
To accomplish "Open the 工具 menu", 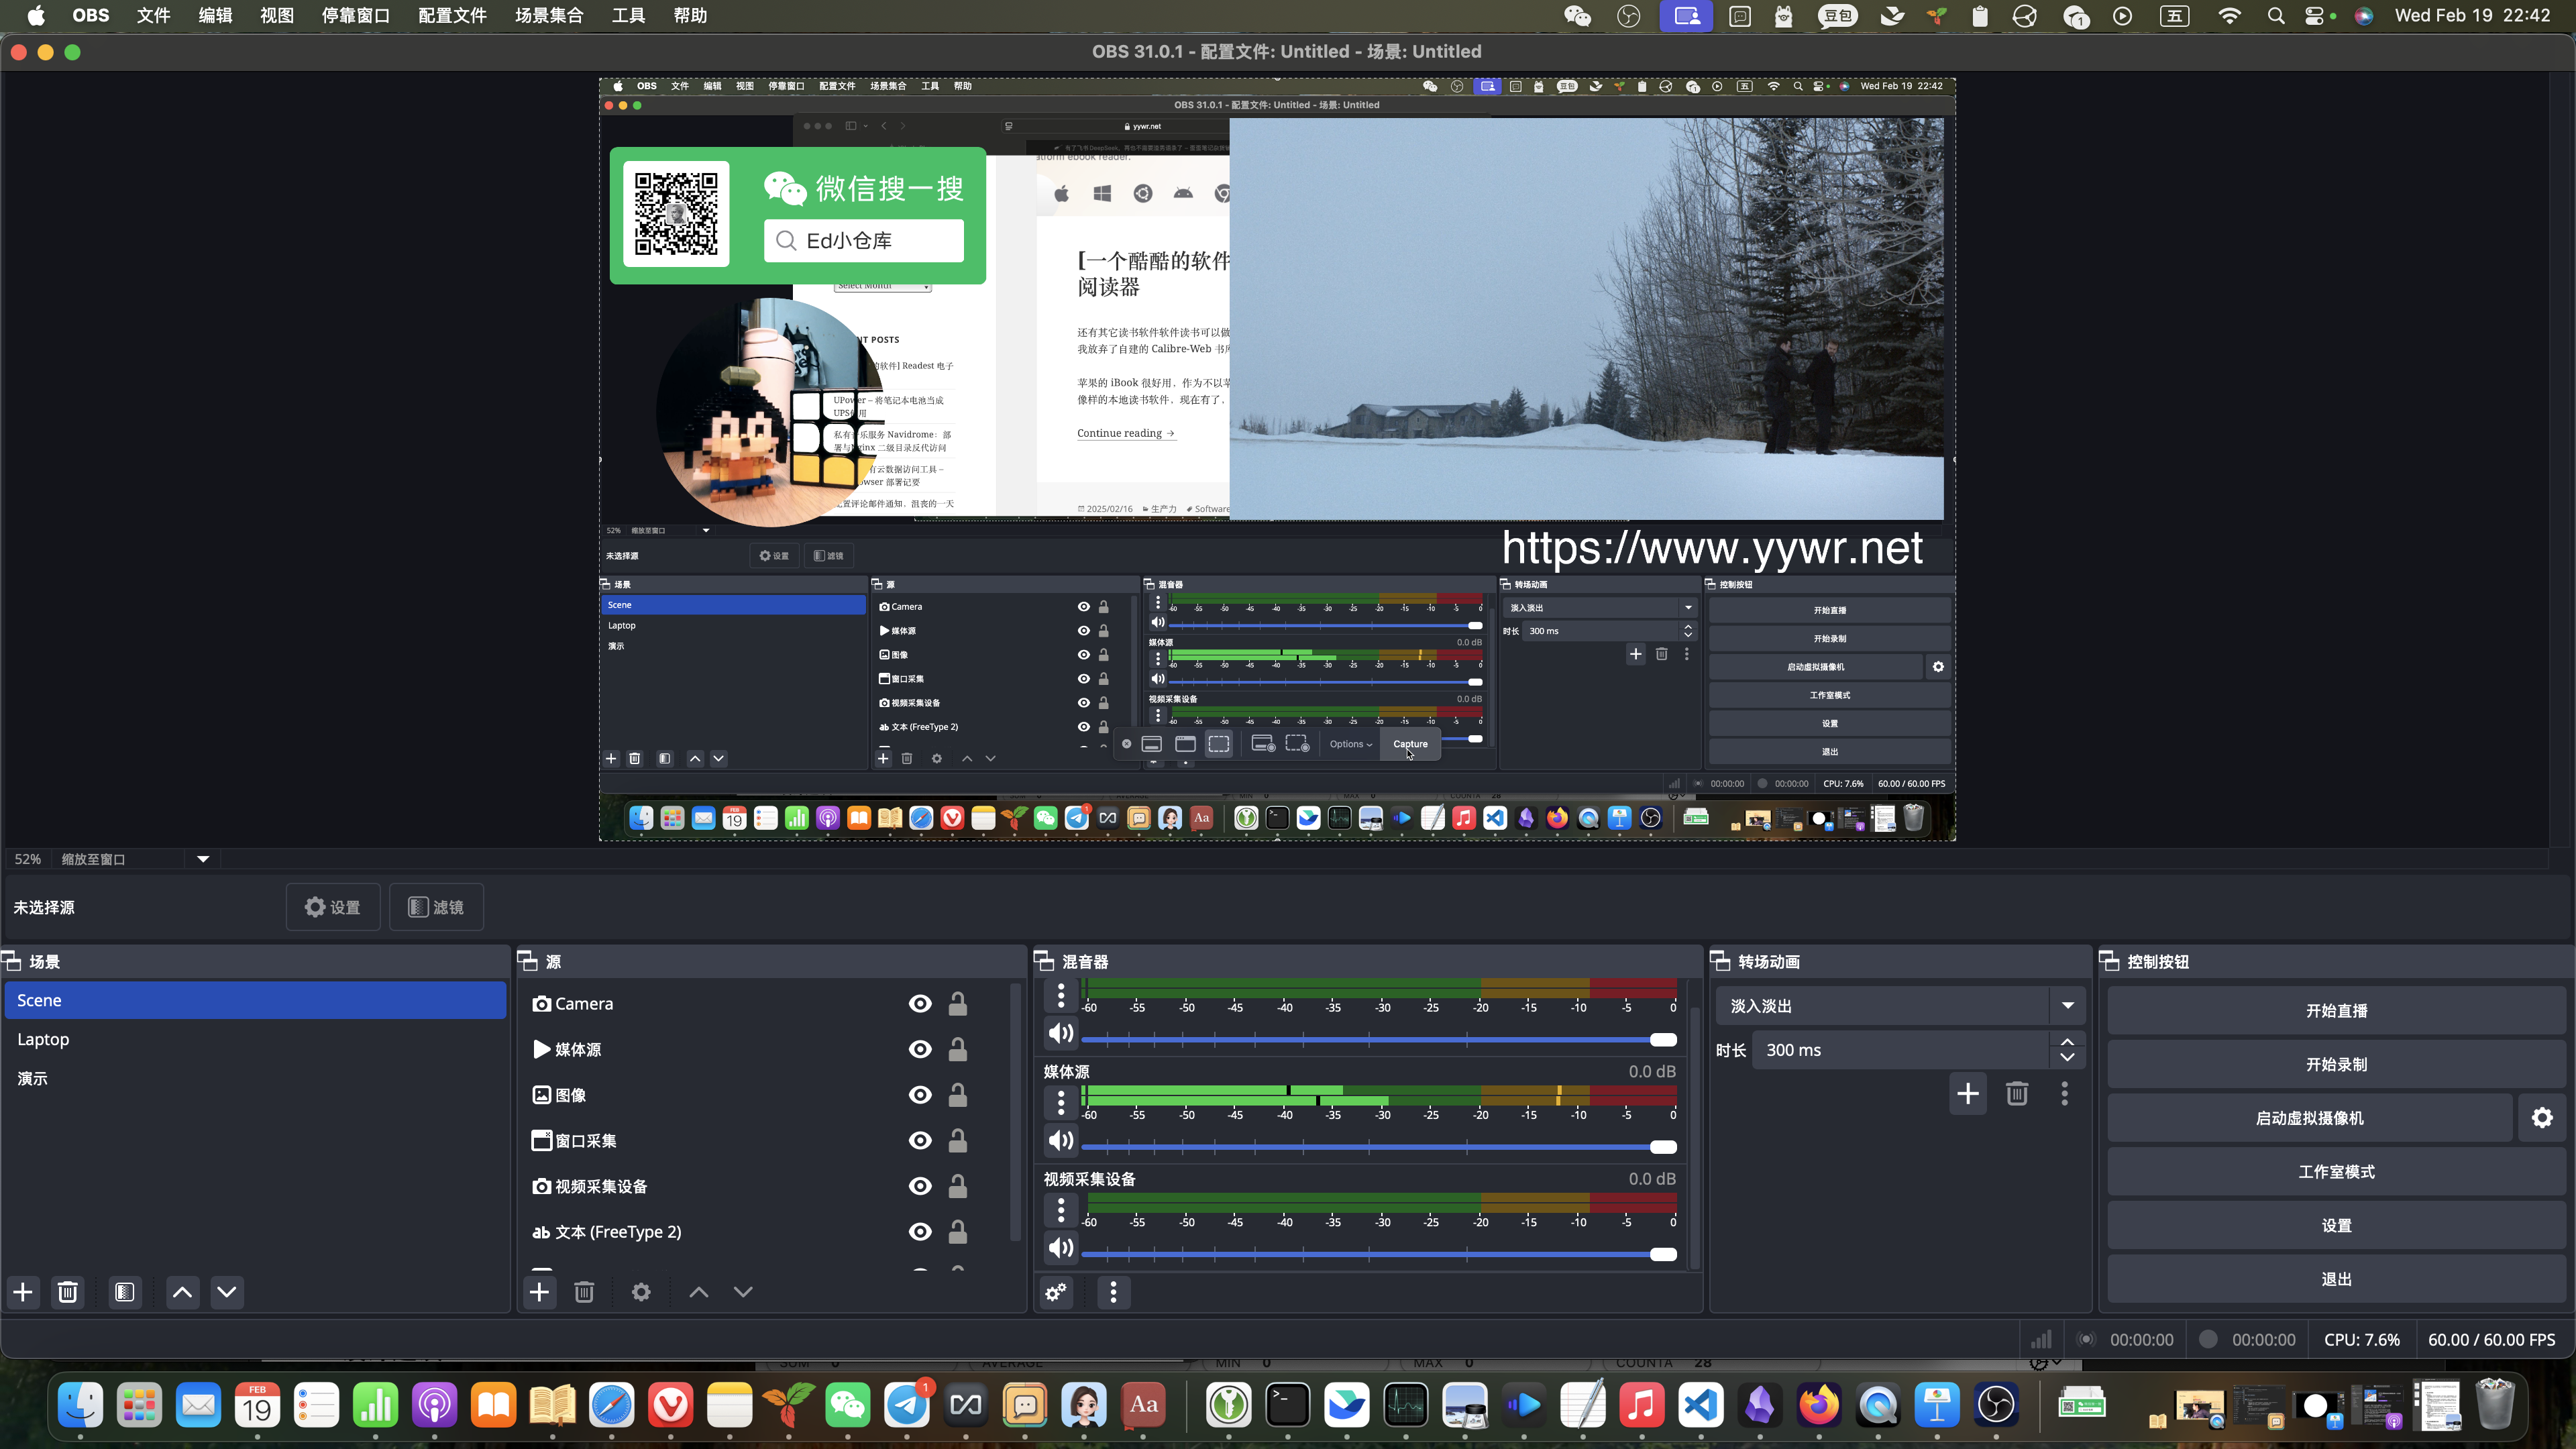I will 628,16.
